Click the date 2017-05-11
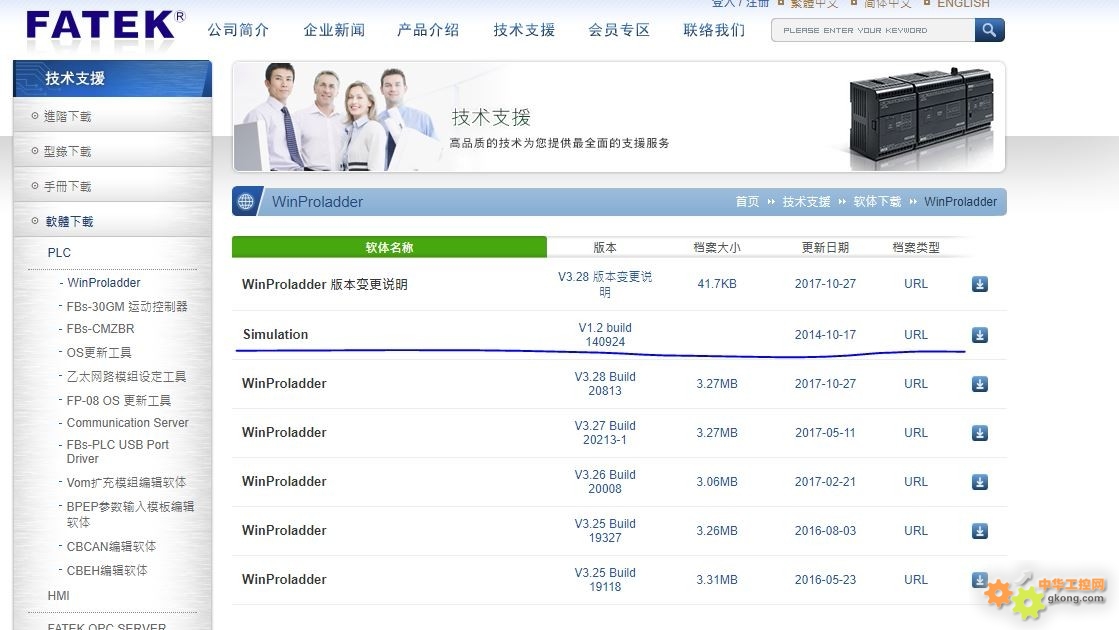Screen dimensions: 1119x630 pos(825,433)
